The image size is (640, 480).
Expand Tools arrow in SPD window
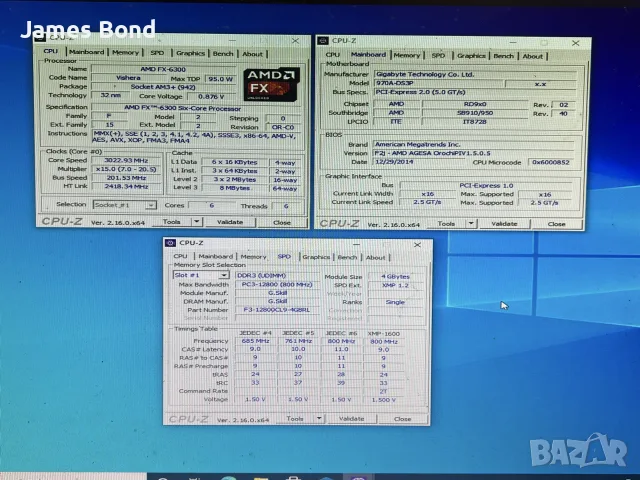coord(319,418)
